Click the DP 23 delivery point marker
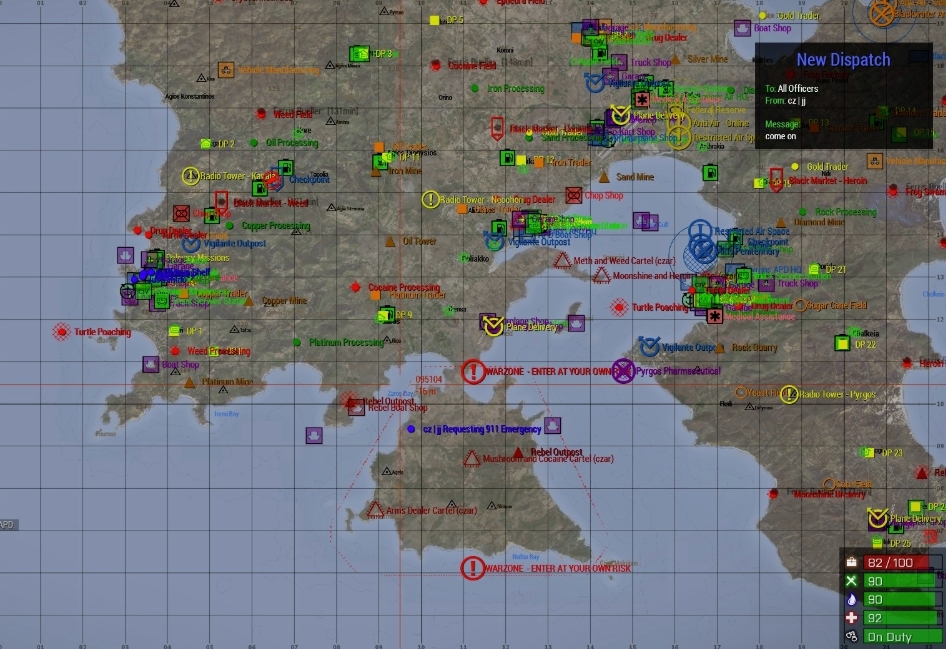Viewport: 946px width, 649px height. pos(868,452)
